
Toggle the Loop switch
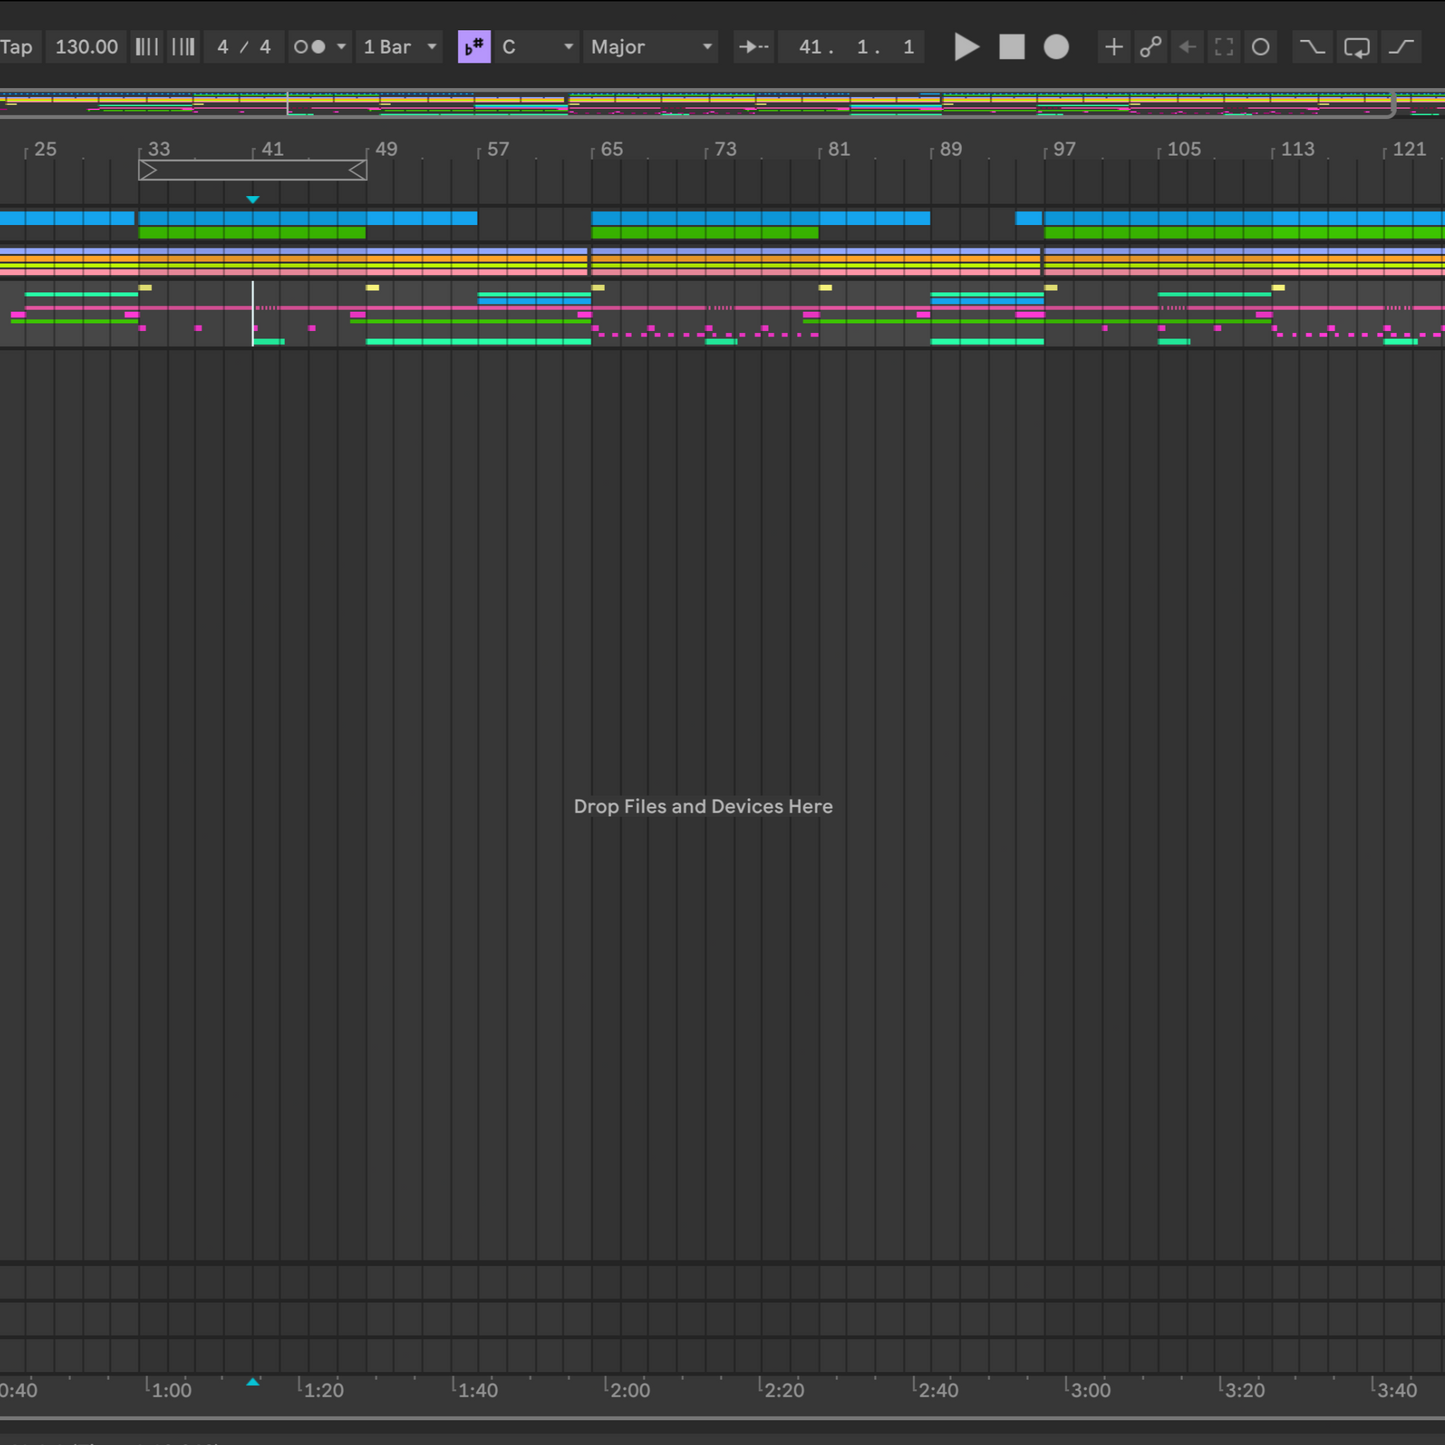pyautogui.click(x=1357, y=47)
